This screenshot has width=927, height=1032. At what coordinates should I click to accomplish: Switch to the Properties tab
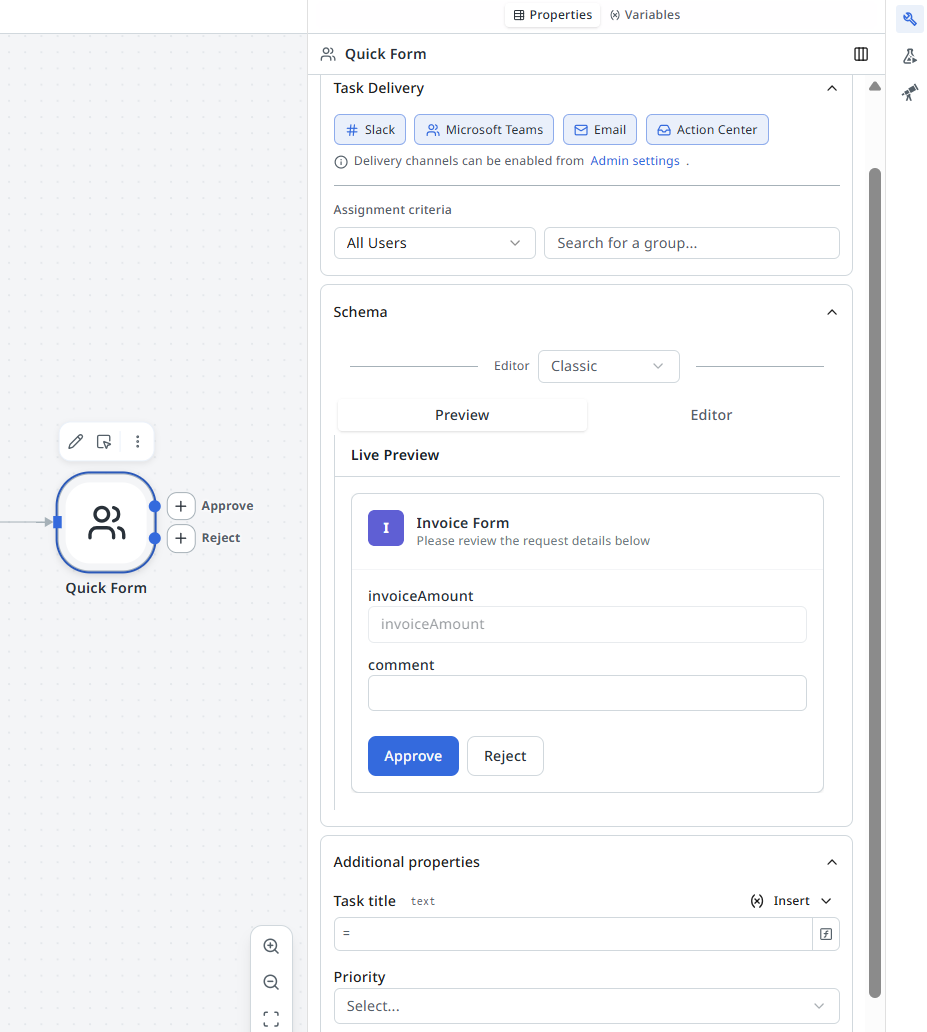click(x=552, y=14)
